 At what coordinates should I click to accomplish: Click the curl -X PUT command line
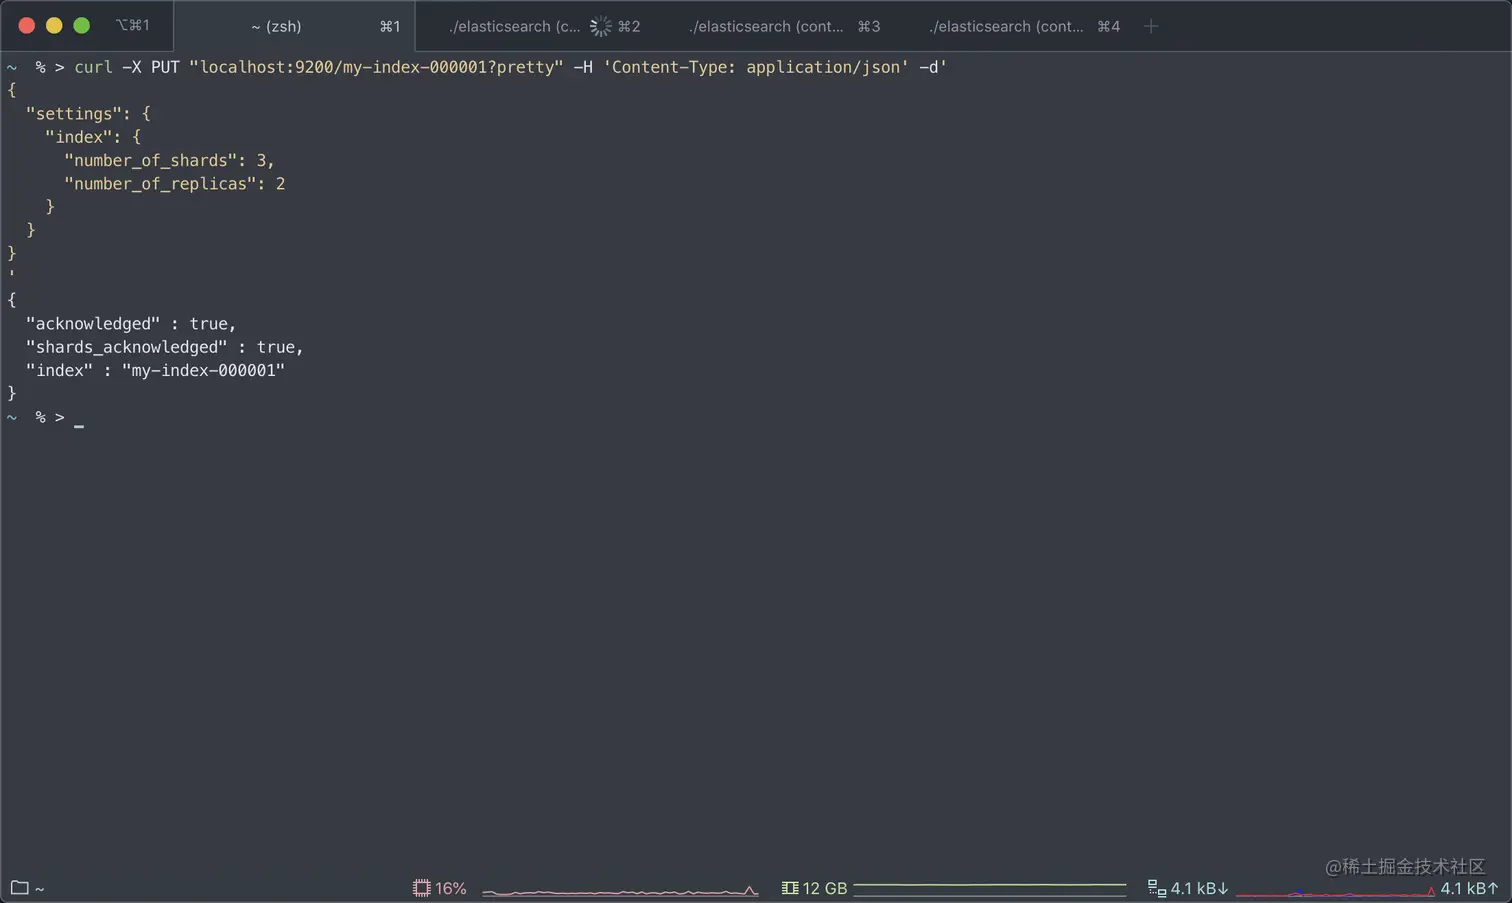(x=510, y=67)
